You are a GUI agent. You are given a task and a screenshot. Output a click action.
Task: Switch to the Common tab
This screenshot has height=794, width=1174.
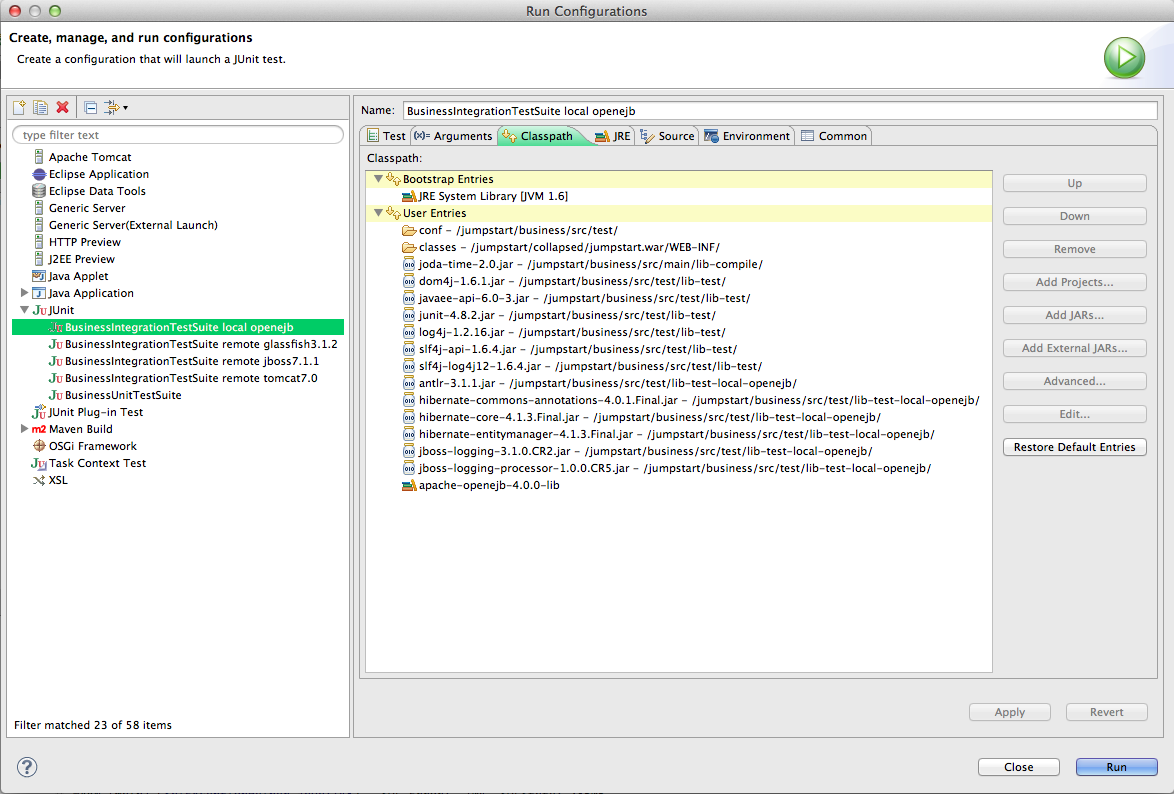[x=833, y=136]
